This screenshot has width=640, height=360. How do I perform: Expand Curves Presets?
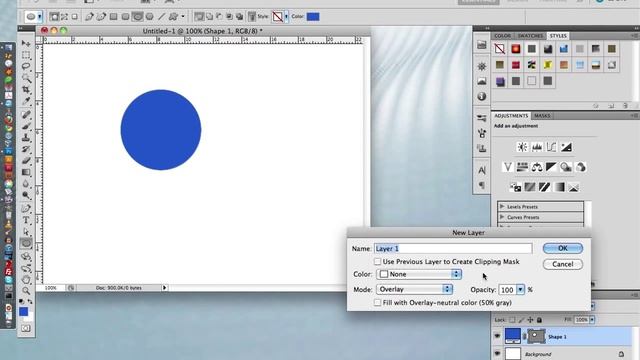[502, 217]
